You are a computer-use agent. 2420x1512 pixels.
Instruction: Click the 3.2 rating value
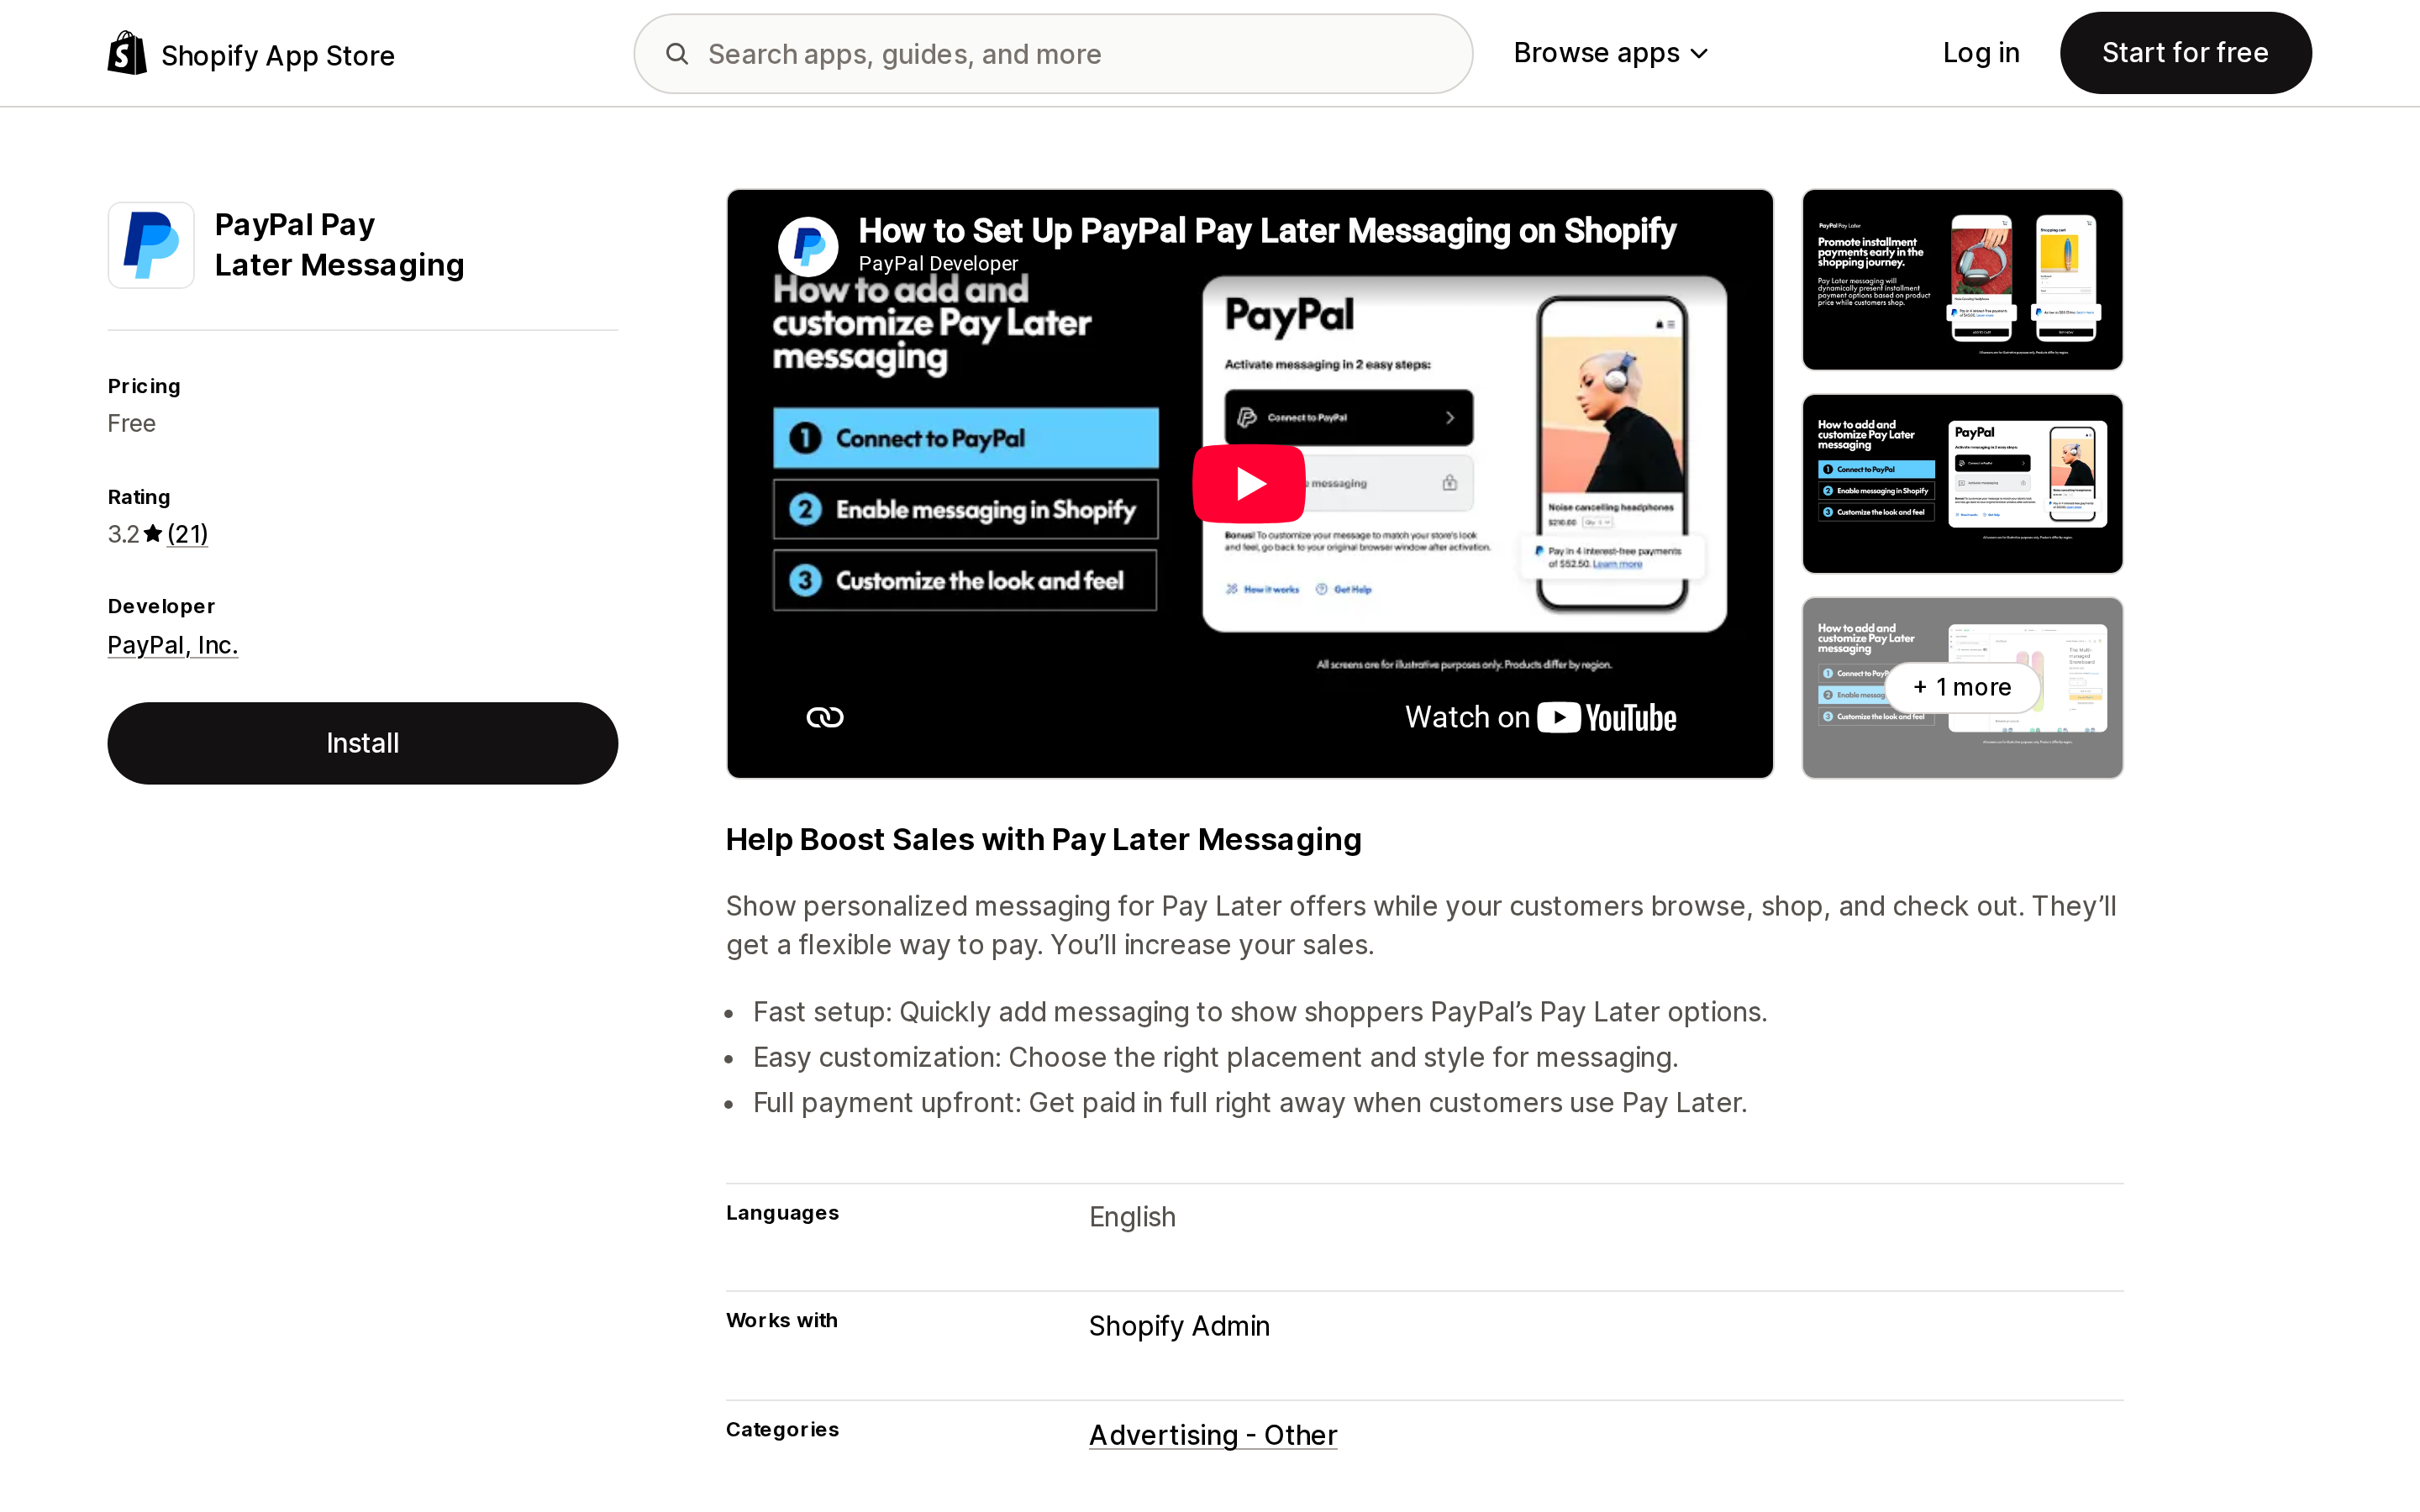click(123, 534)
